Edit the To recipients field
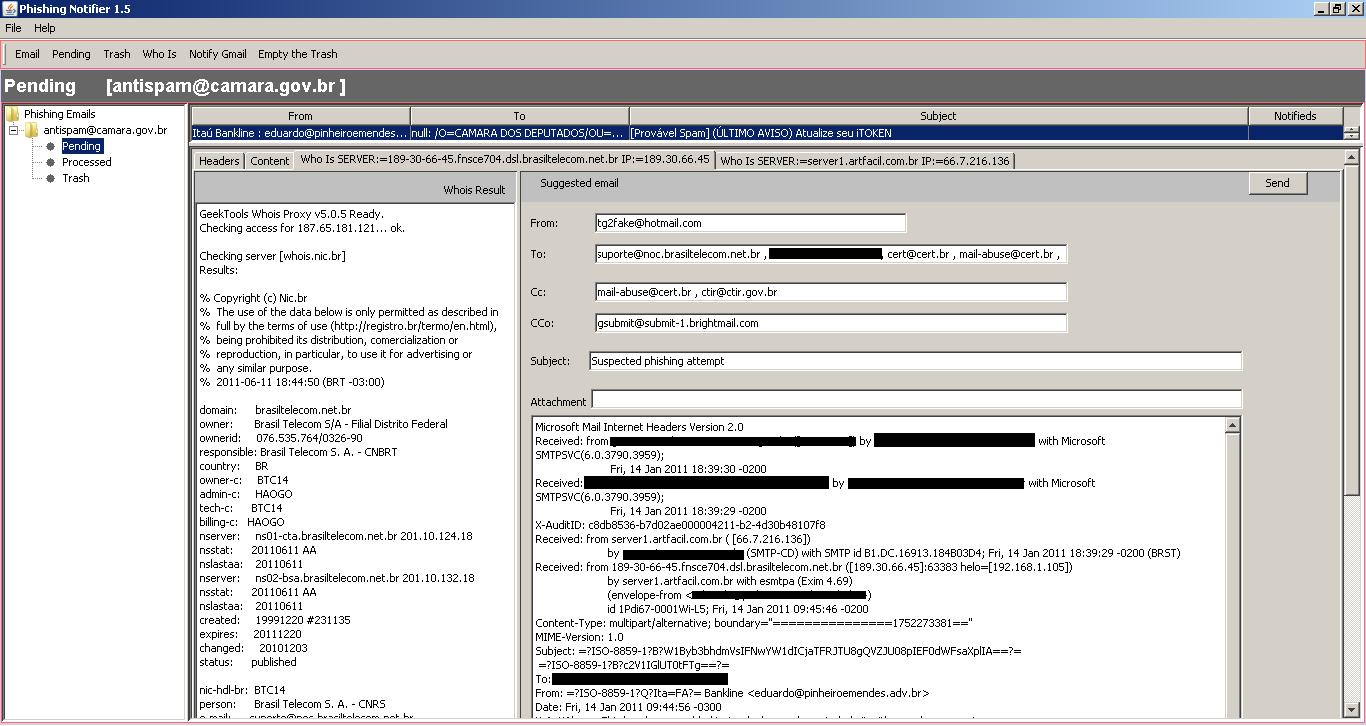Image resolution: width=1366 pixels, height=726 pixels. [x=830, y=254]
